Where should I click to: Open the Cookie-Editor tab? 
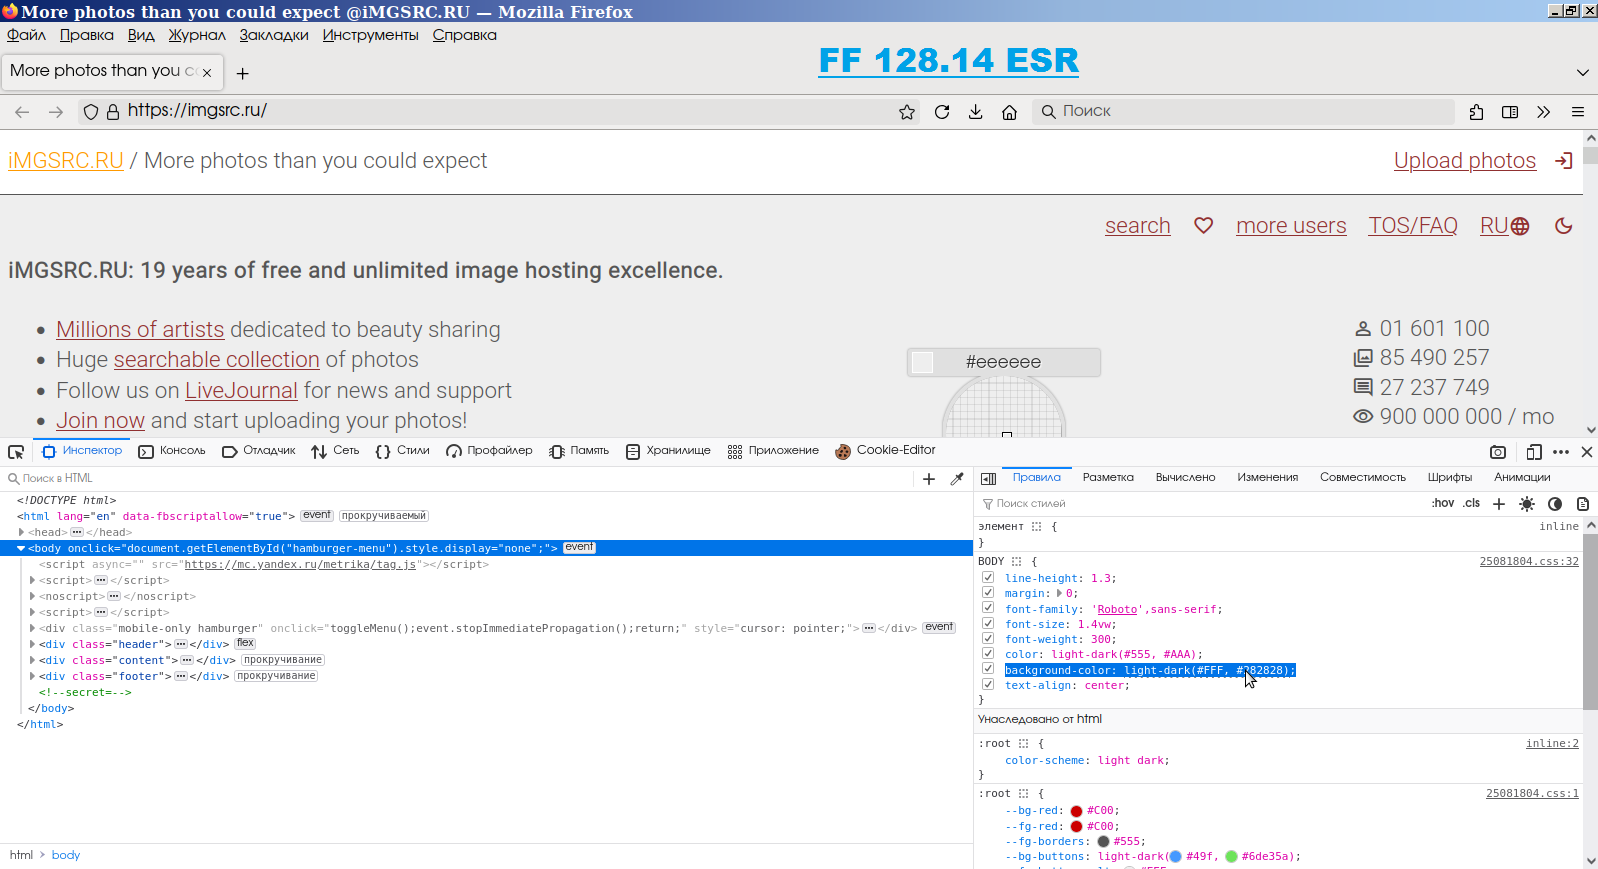pos(885,451)
